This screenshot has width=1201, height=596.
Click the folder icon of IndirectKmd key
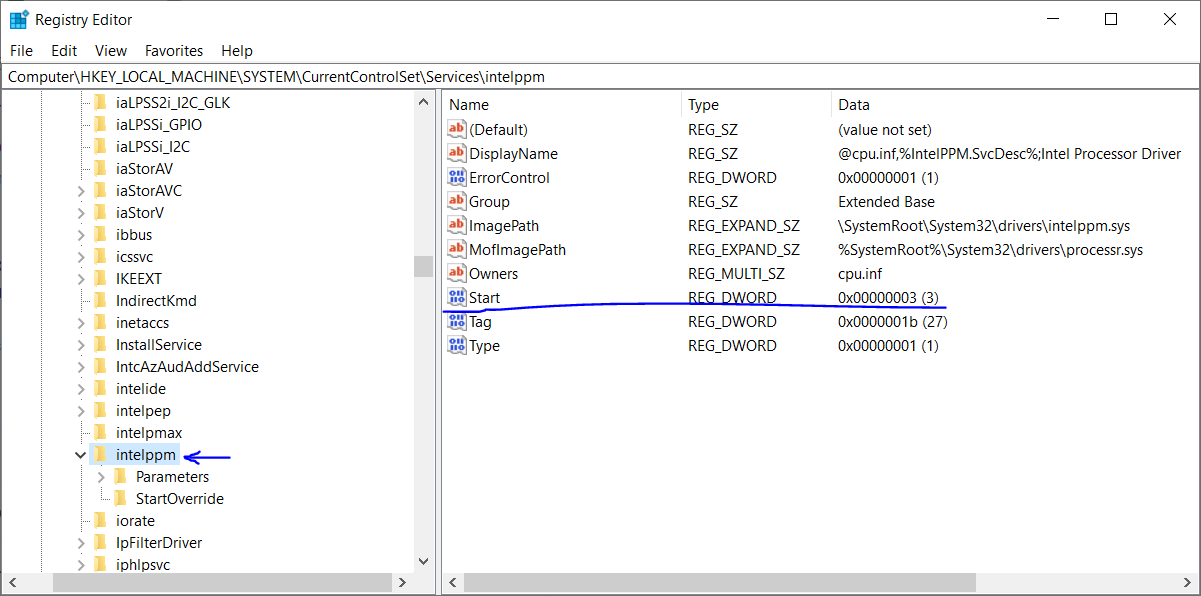tap(99, 300)
